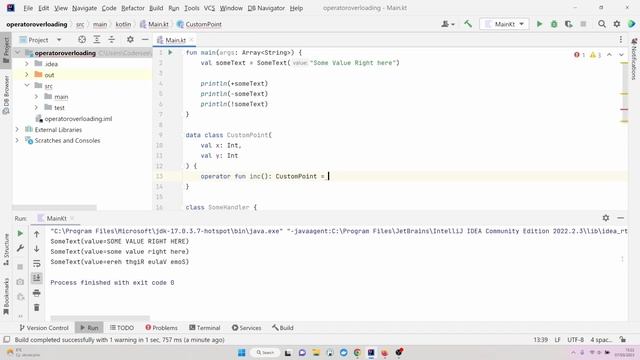Image resolution: width=640 pixels, height=360 pixels.
Task: Click Print icon in Run console
Action: tap(36, 293)
